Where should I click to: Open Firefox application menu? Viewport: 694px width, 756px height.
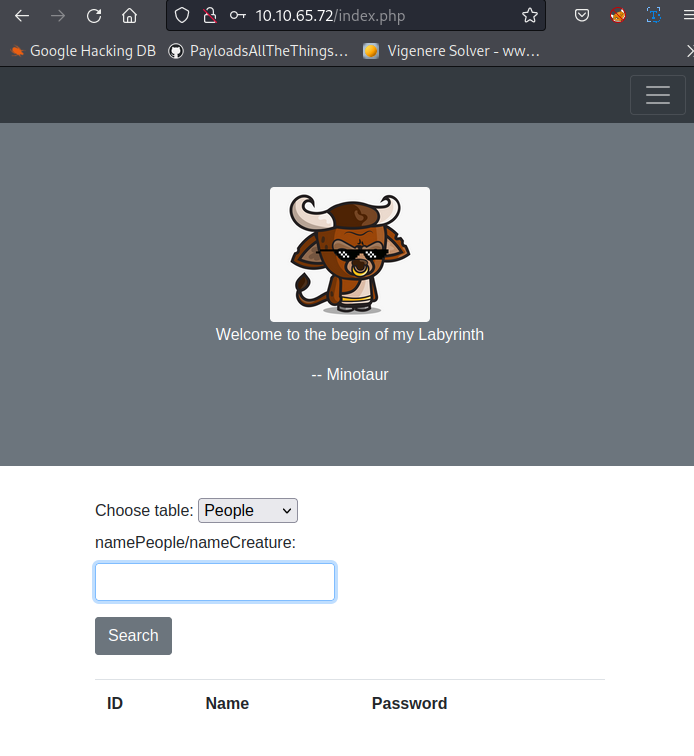[x=686, y=16]
